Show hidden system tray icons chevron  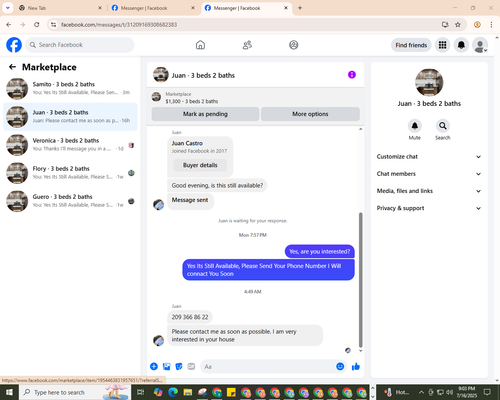pyautogui.click(x=421, y=392)
